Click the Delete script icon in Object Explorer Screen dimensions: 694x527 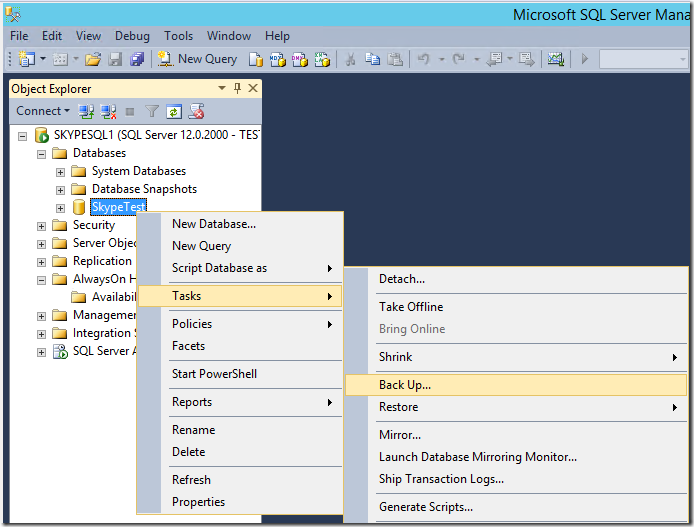tap(196, 111)
